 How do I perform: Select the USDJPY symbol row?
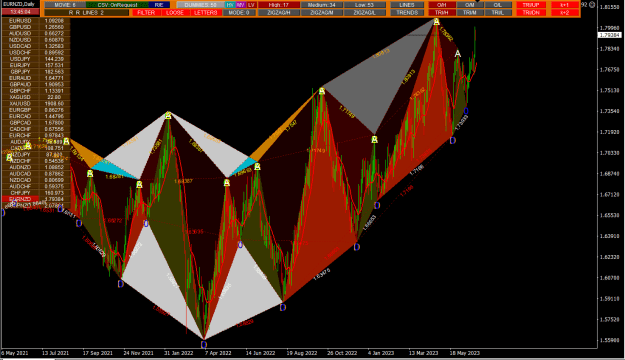point(36,59)
